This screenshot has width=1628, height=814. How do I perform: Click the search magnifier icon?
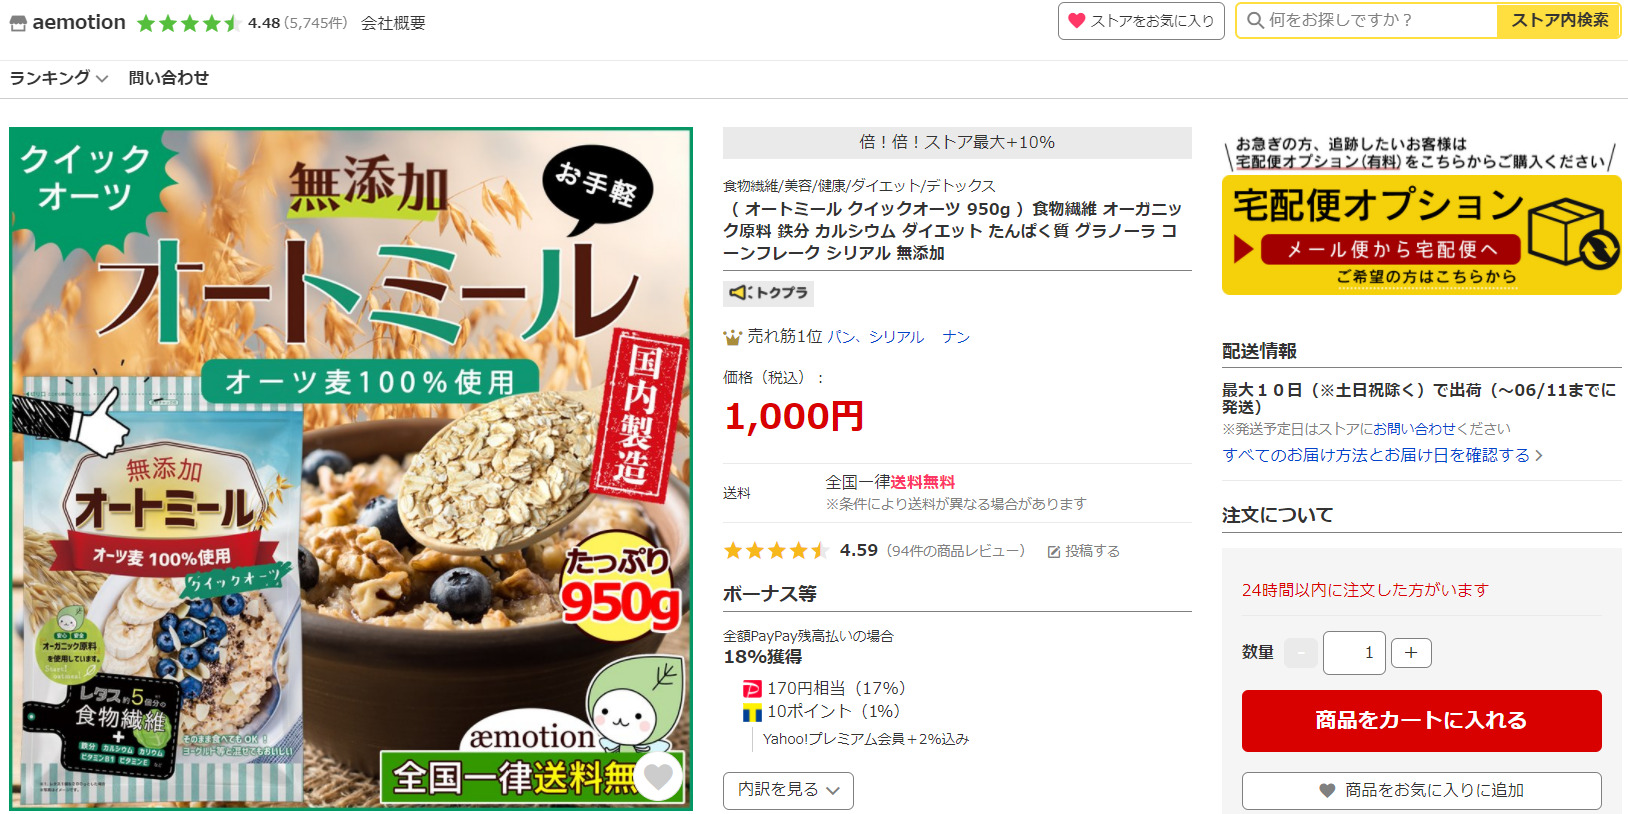1255,20
